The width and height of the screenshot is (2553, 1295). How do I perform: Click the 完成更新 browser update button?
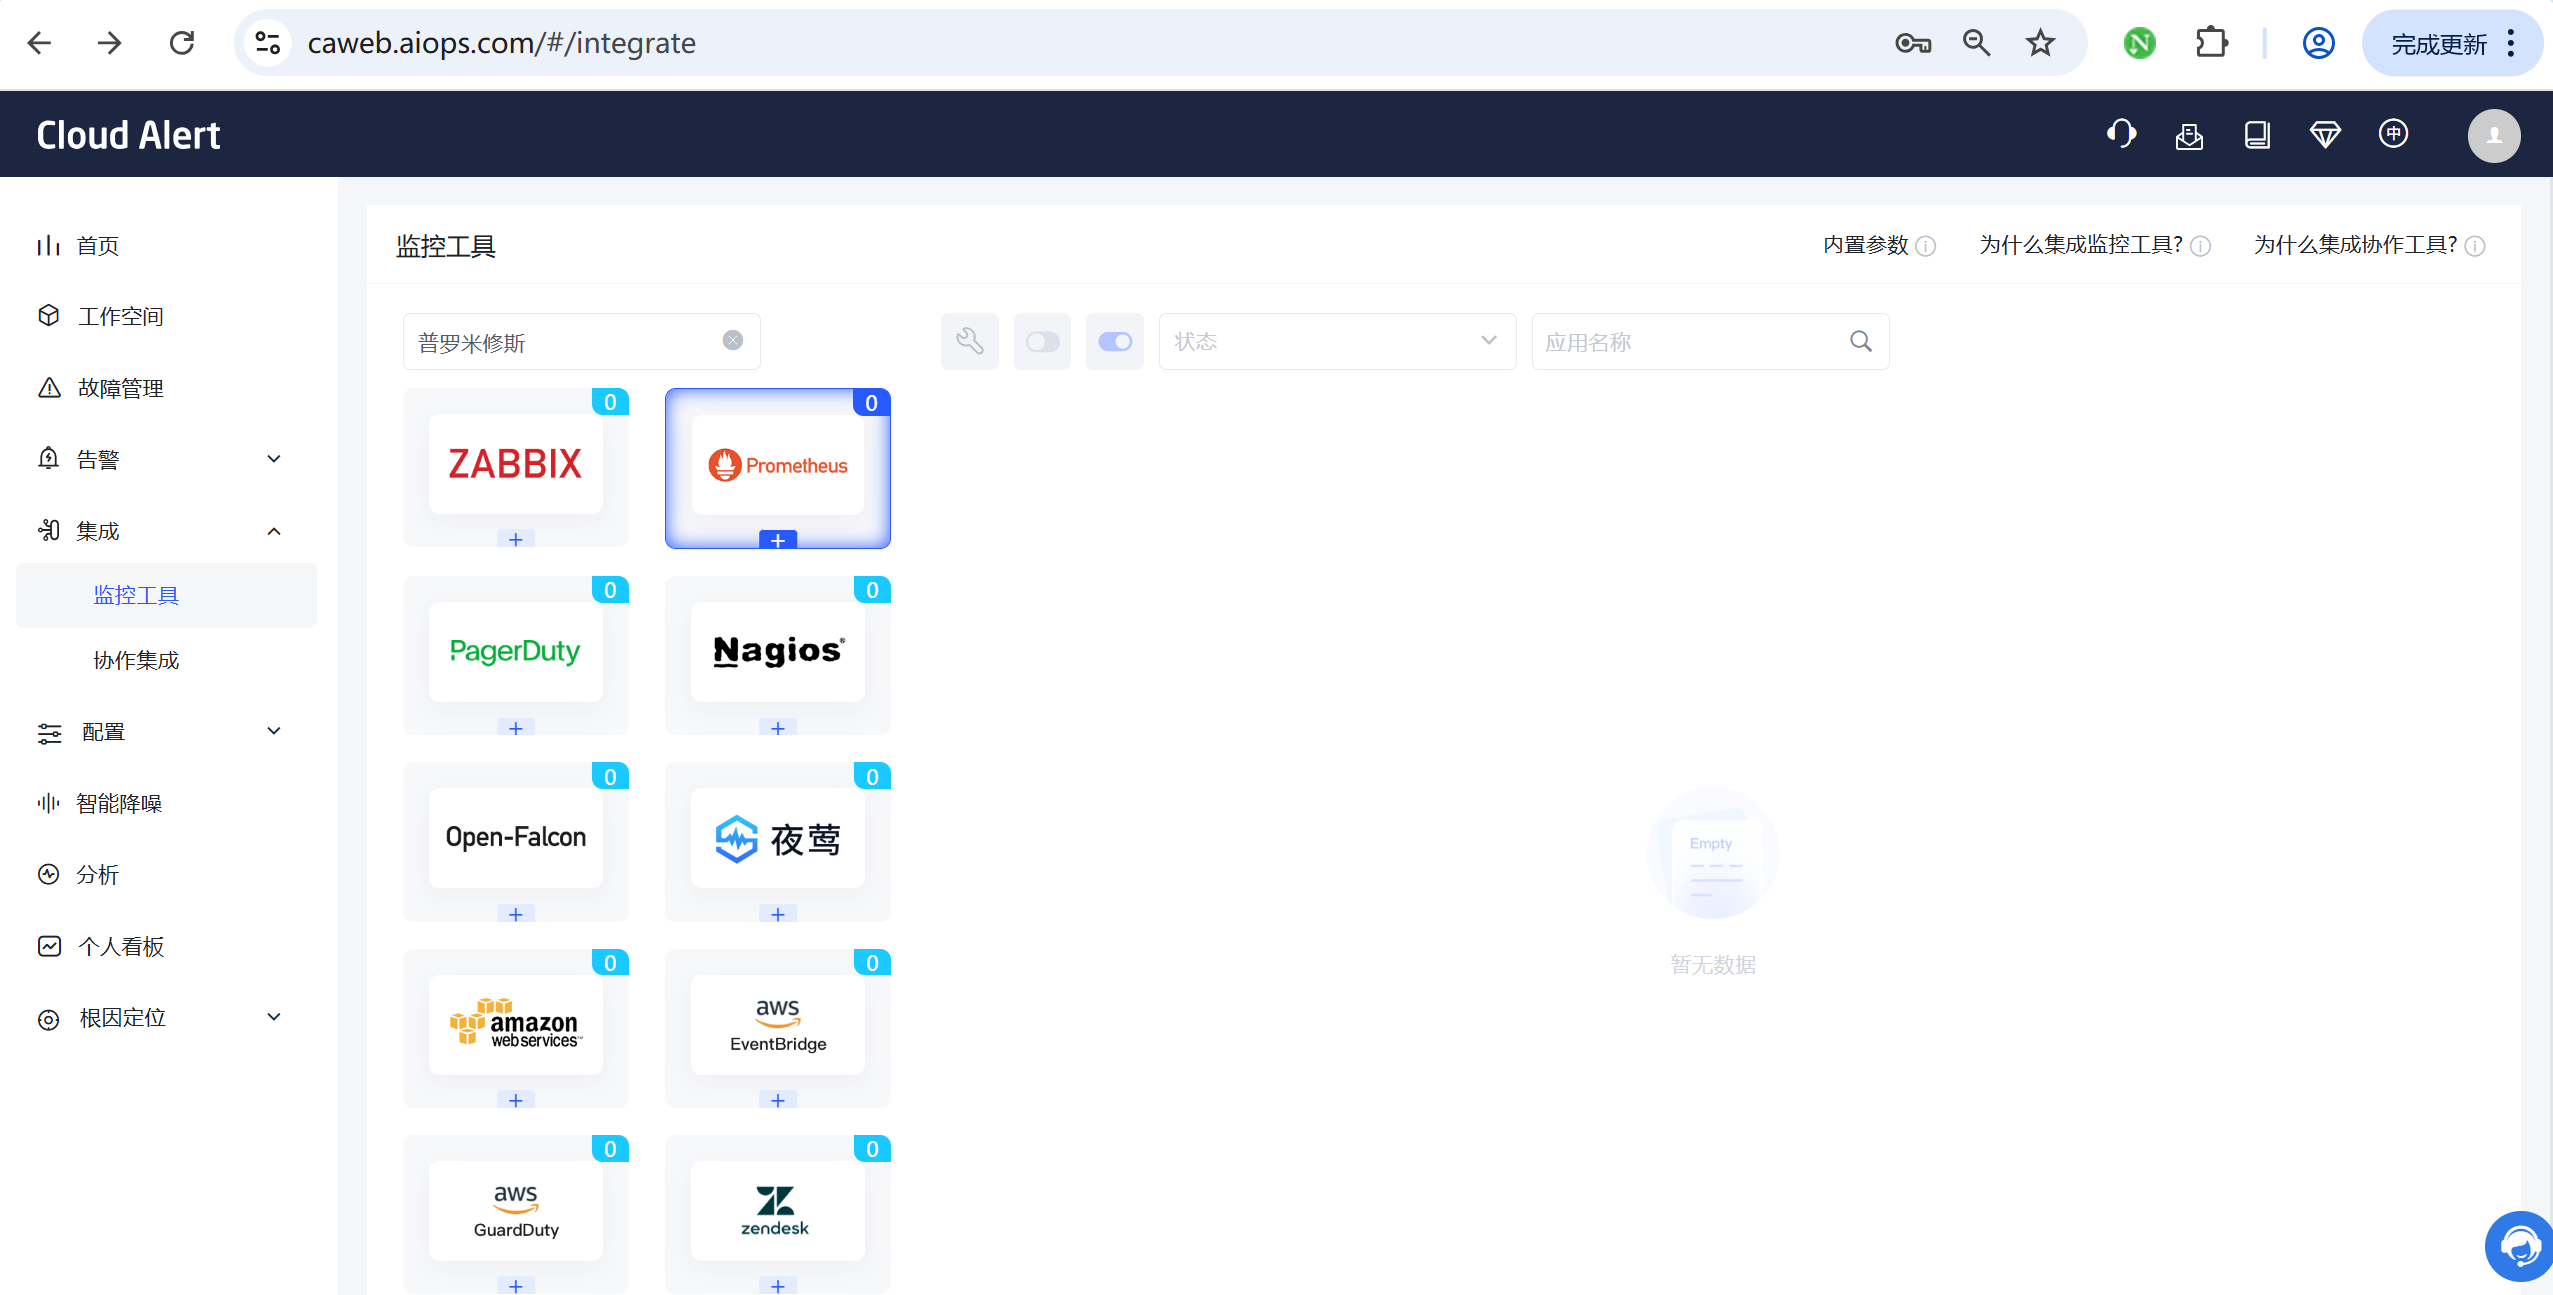click(x=2439, y=44)
